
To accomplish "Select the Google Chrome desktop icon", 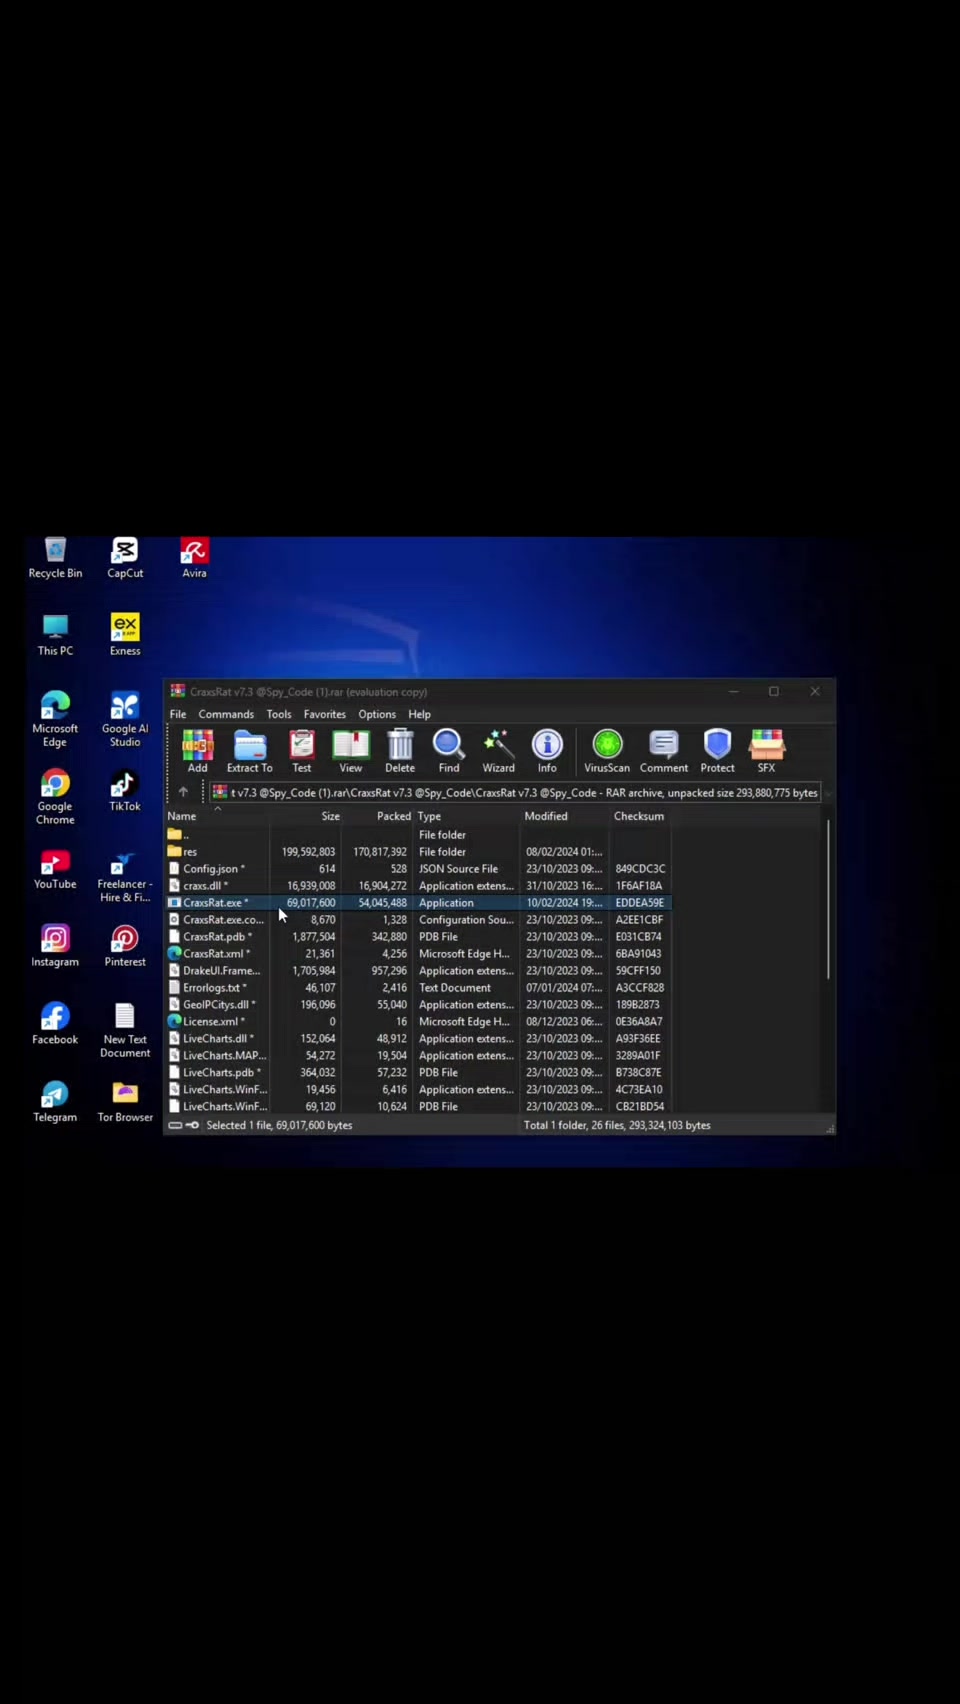I will (55, 797).
